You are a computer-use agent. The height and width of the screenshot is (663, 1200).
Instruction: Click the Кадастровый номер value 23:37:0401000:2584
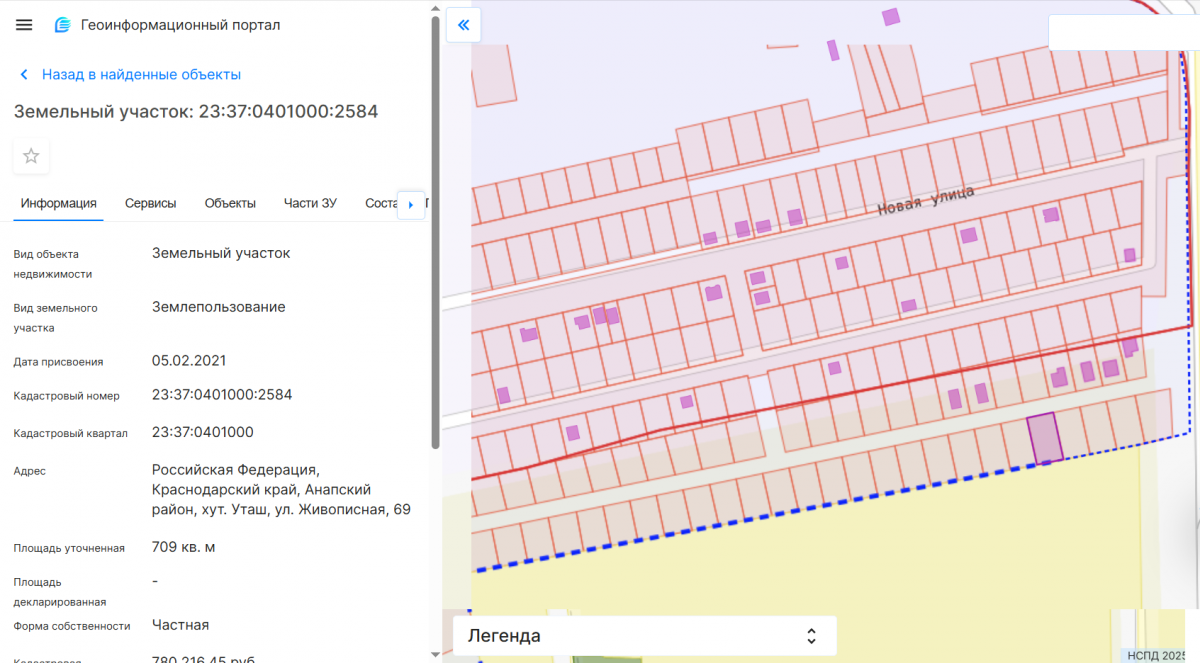222,395
